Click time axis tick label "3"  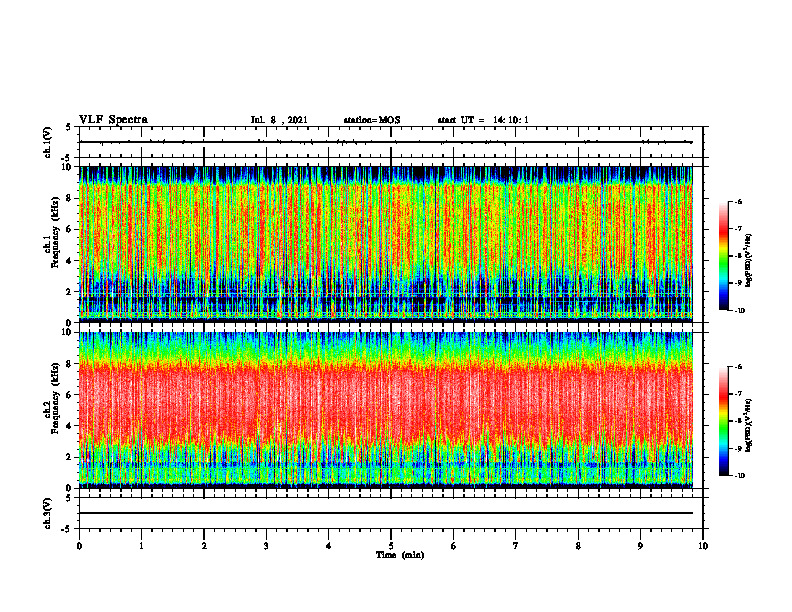click(x=266, y=546)
